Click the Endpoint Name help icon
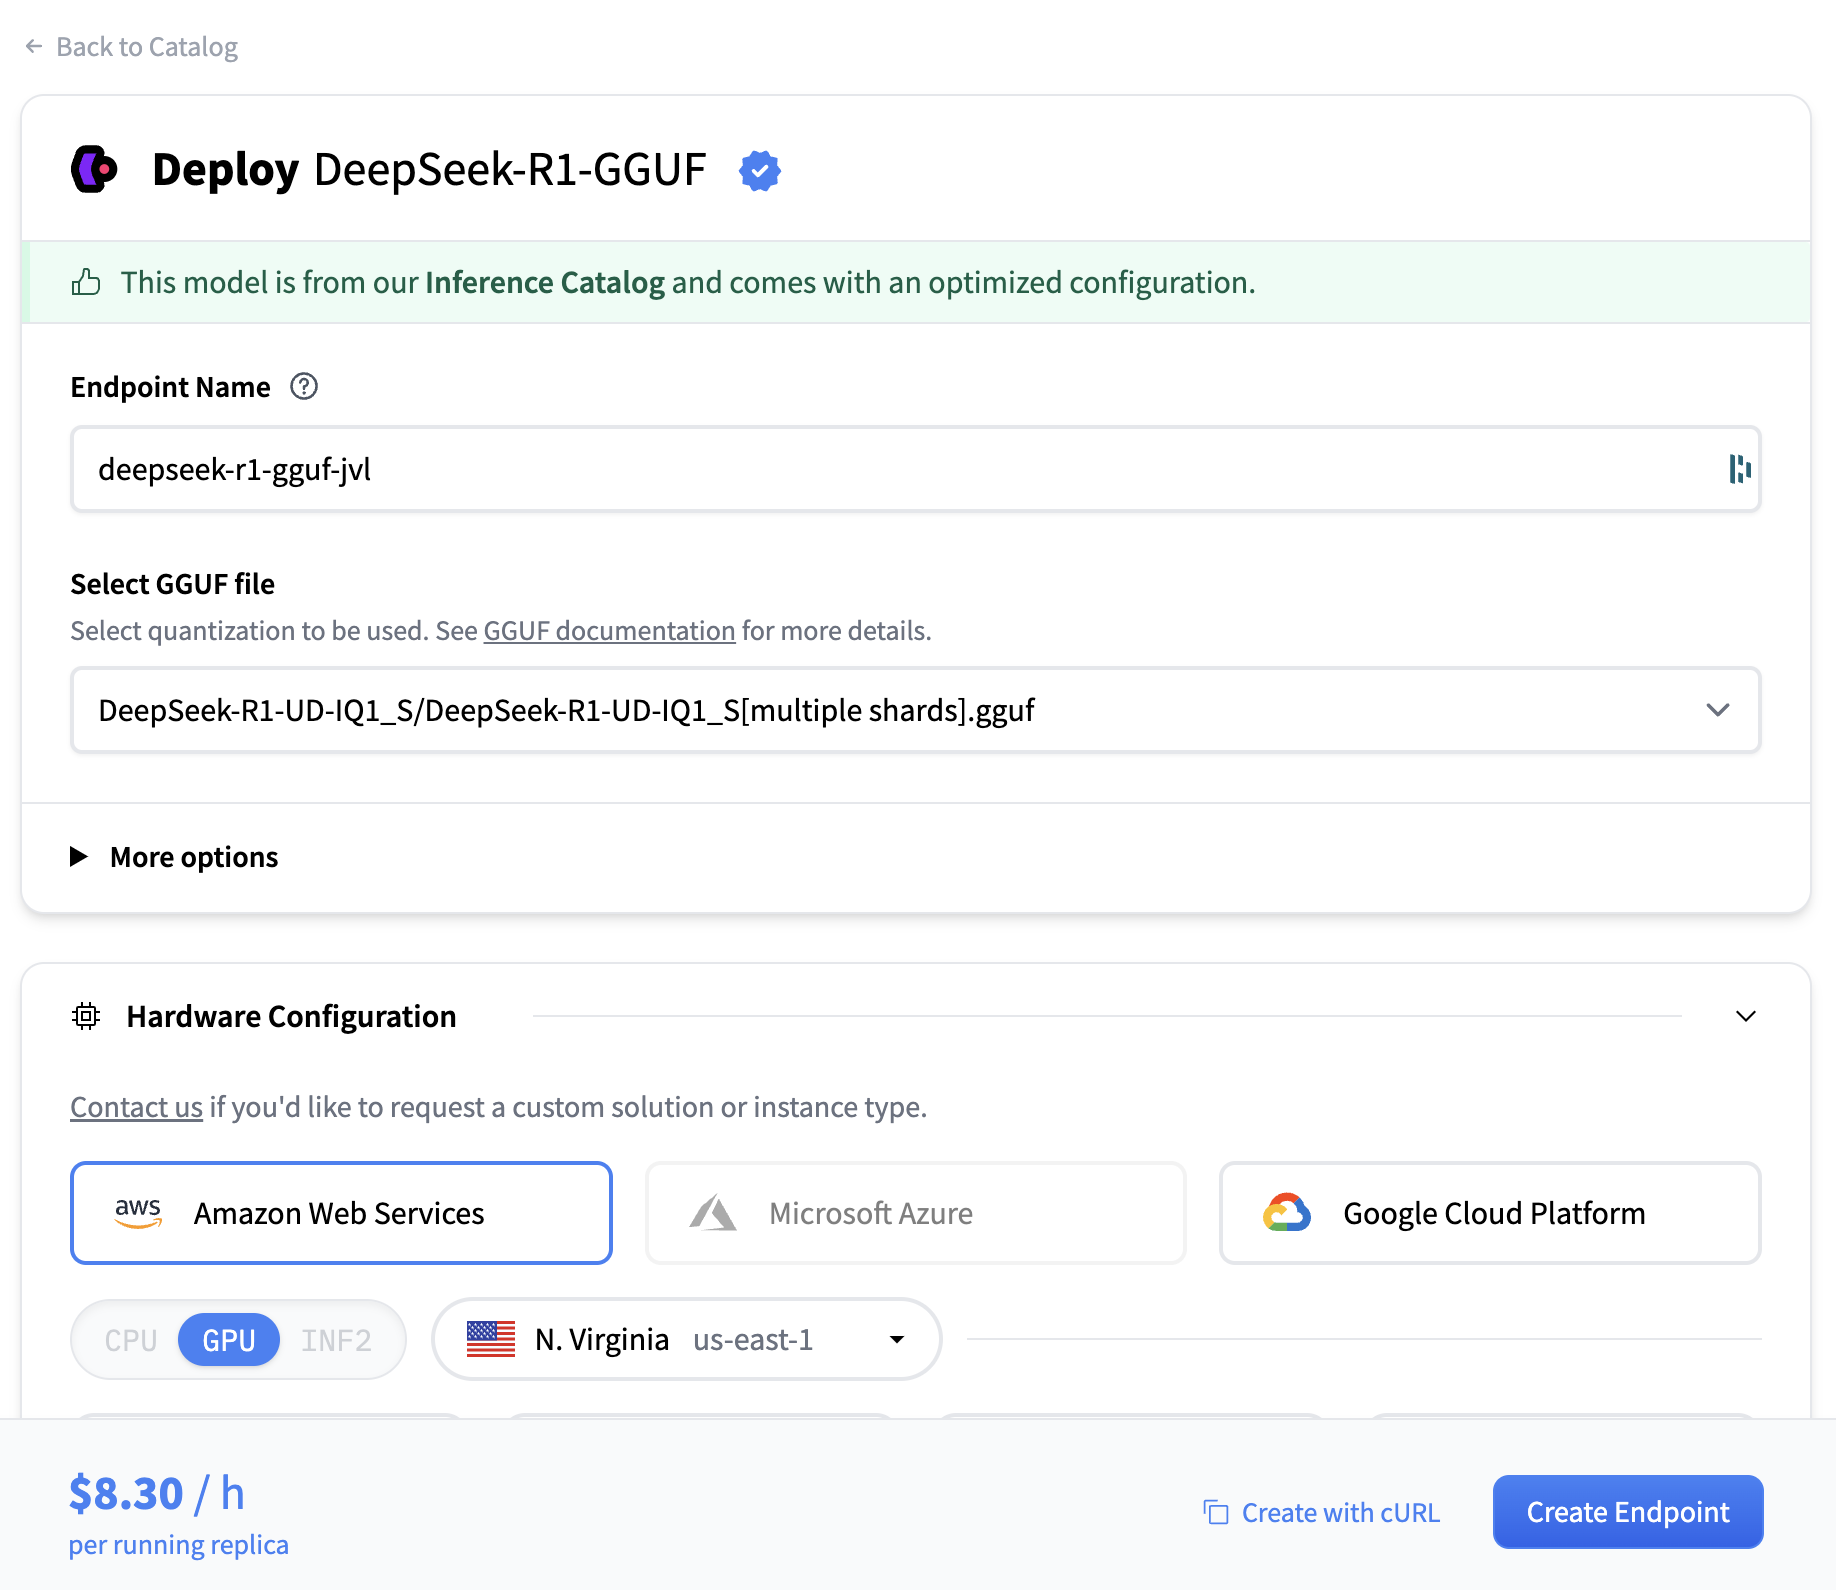The width and height of the screenshot is (1836, 1590). click(304, 387)
